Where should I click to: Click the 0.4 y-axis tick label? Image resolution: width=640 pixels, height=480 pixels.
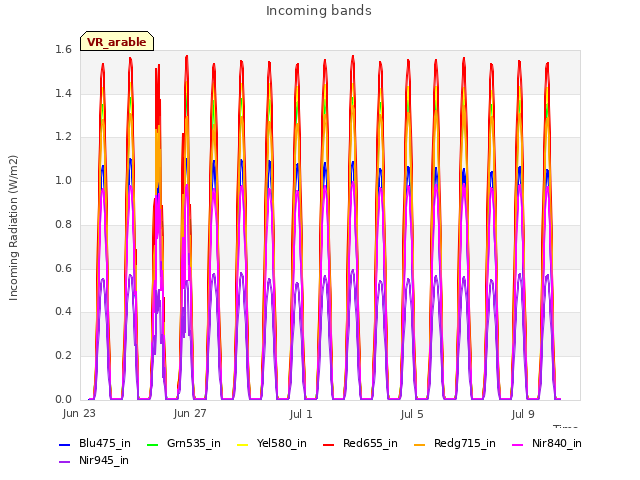pyautogui.click(x=63, y=311)
